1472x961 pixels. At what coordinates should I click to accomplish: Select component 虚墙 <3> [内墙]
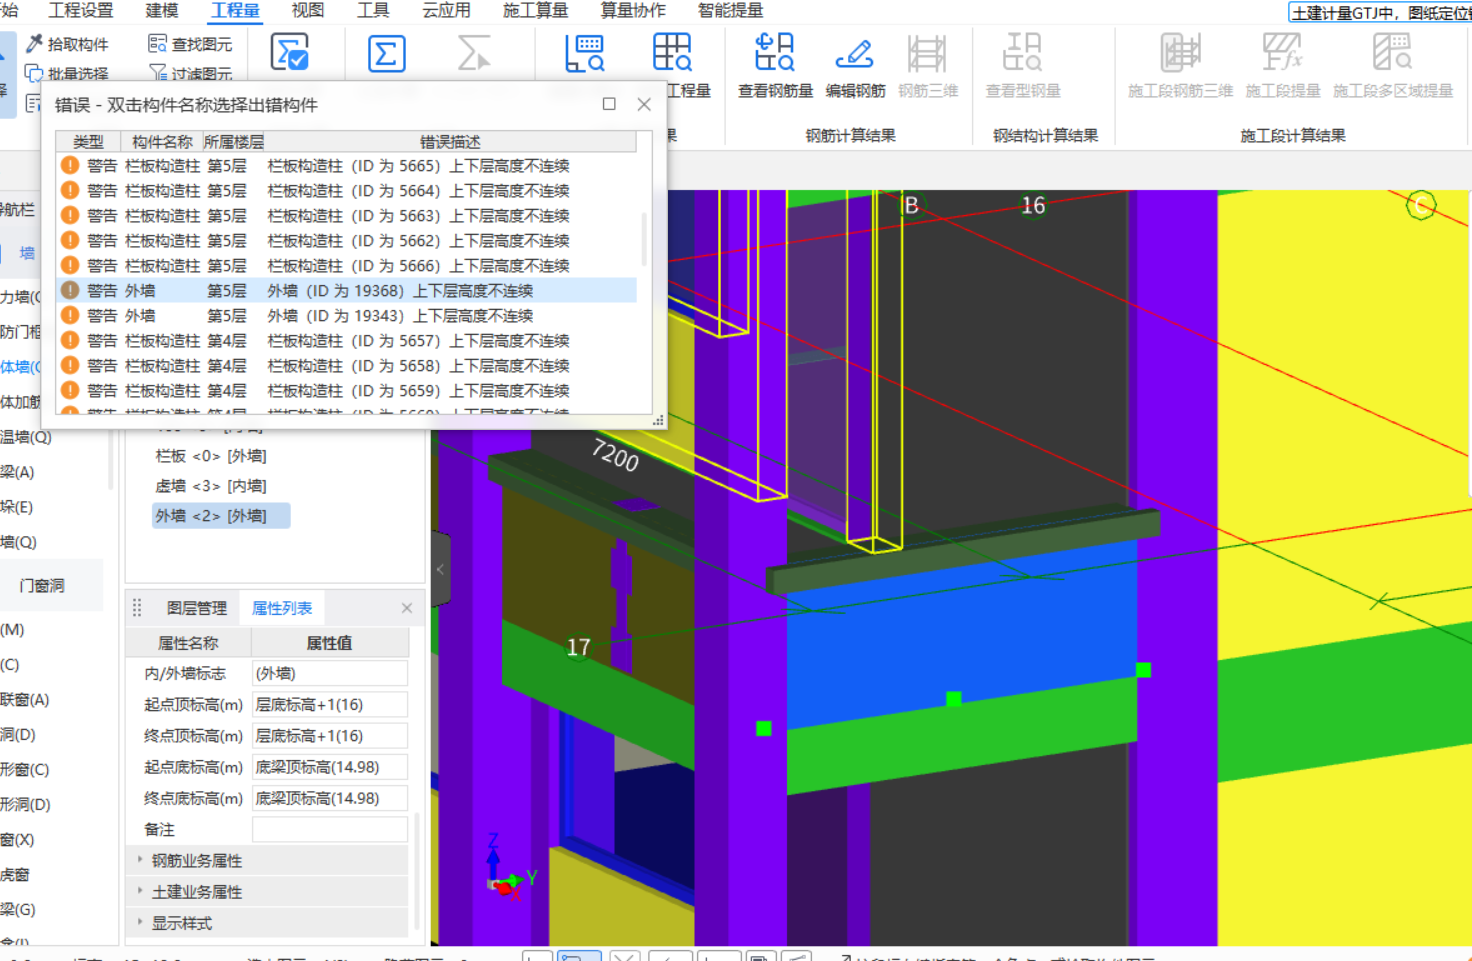click(211, 485)
